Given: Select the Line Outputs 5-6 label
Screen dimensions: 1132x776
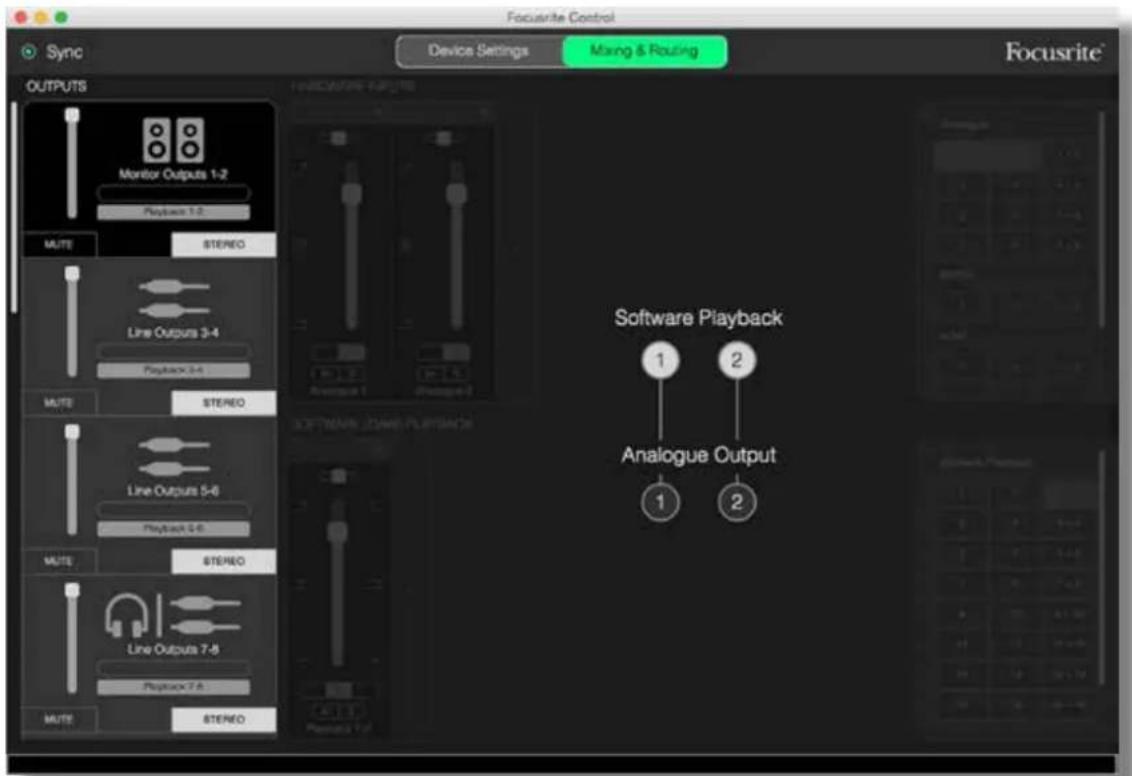Looking at the screenshot, I should [173, 491].
